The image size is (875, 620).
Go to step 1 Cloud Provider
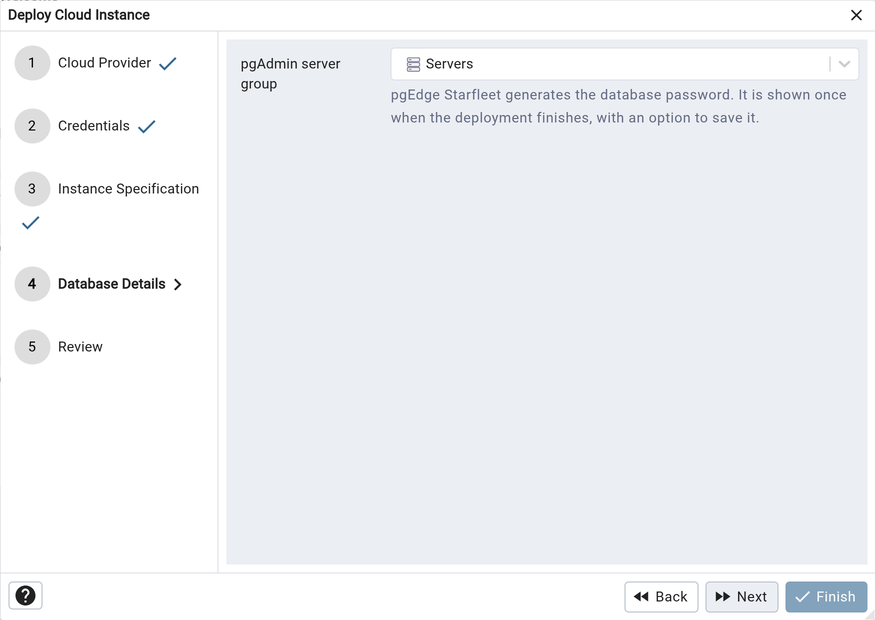pyautogui.click(x=104, y=63)
